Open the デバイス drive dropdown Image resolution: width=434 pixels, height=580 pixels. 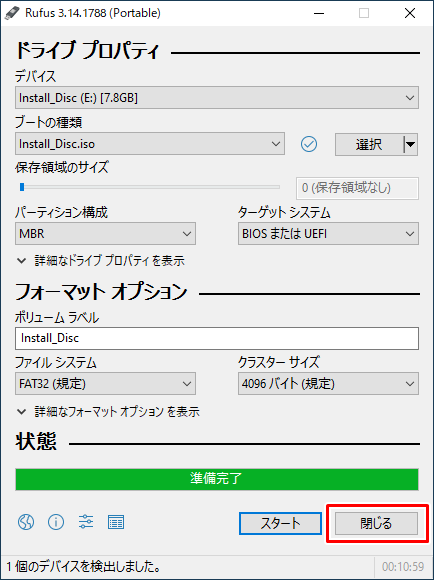[217, 98]
